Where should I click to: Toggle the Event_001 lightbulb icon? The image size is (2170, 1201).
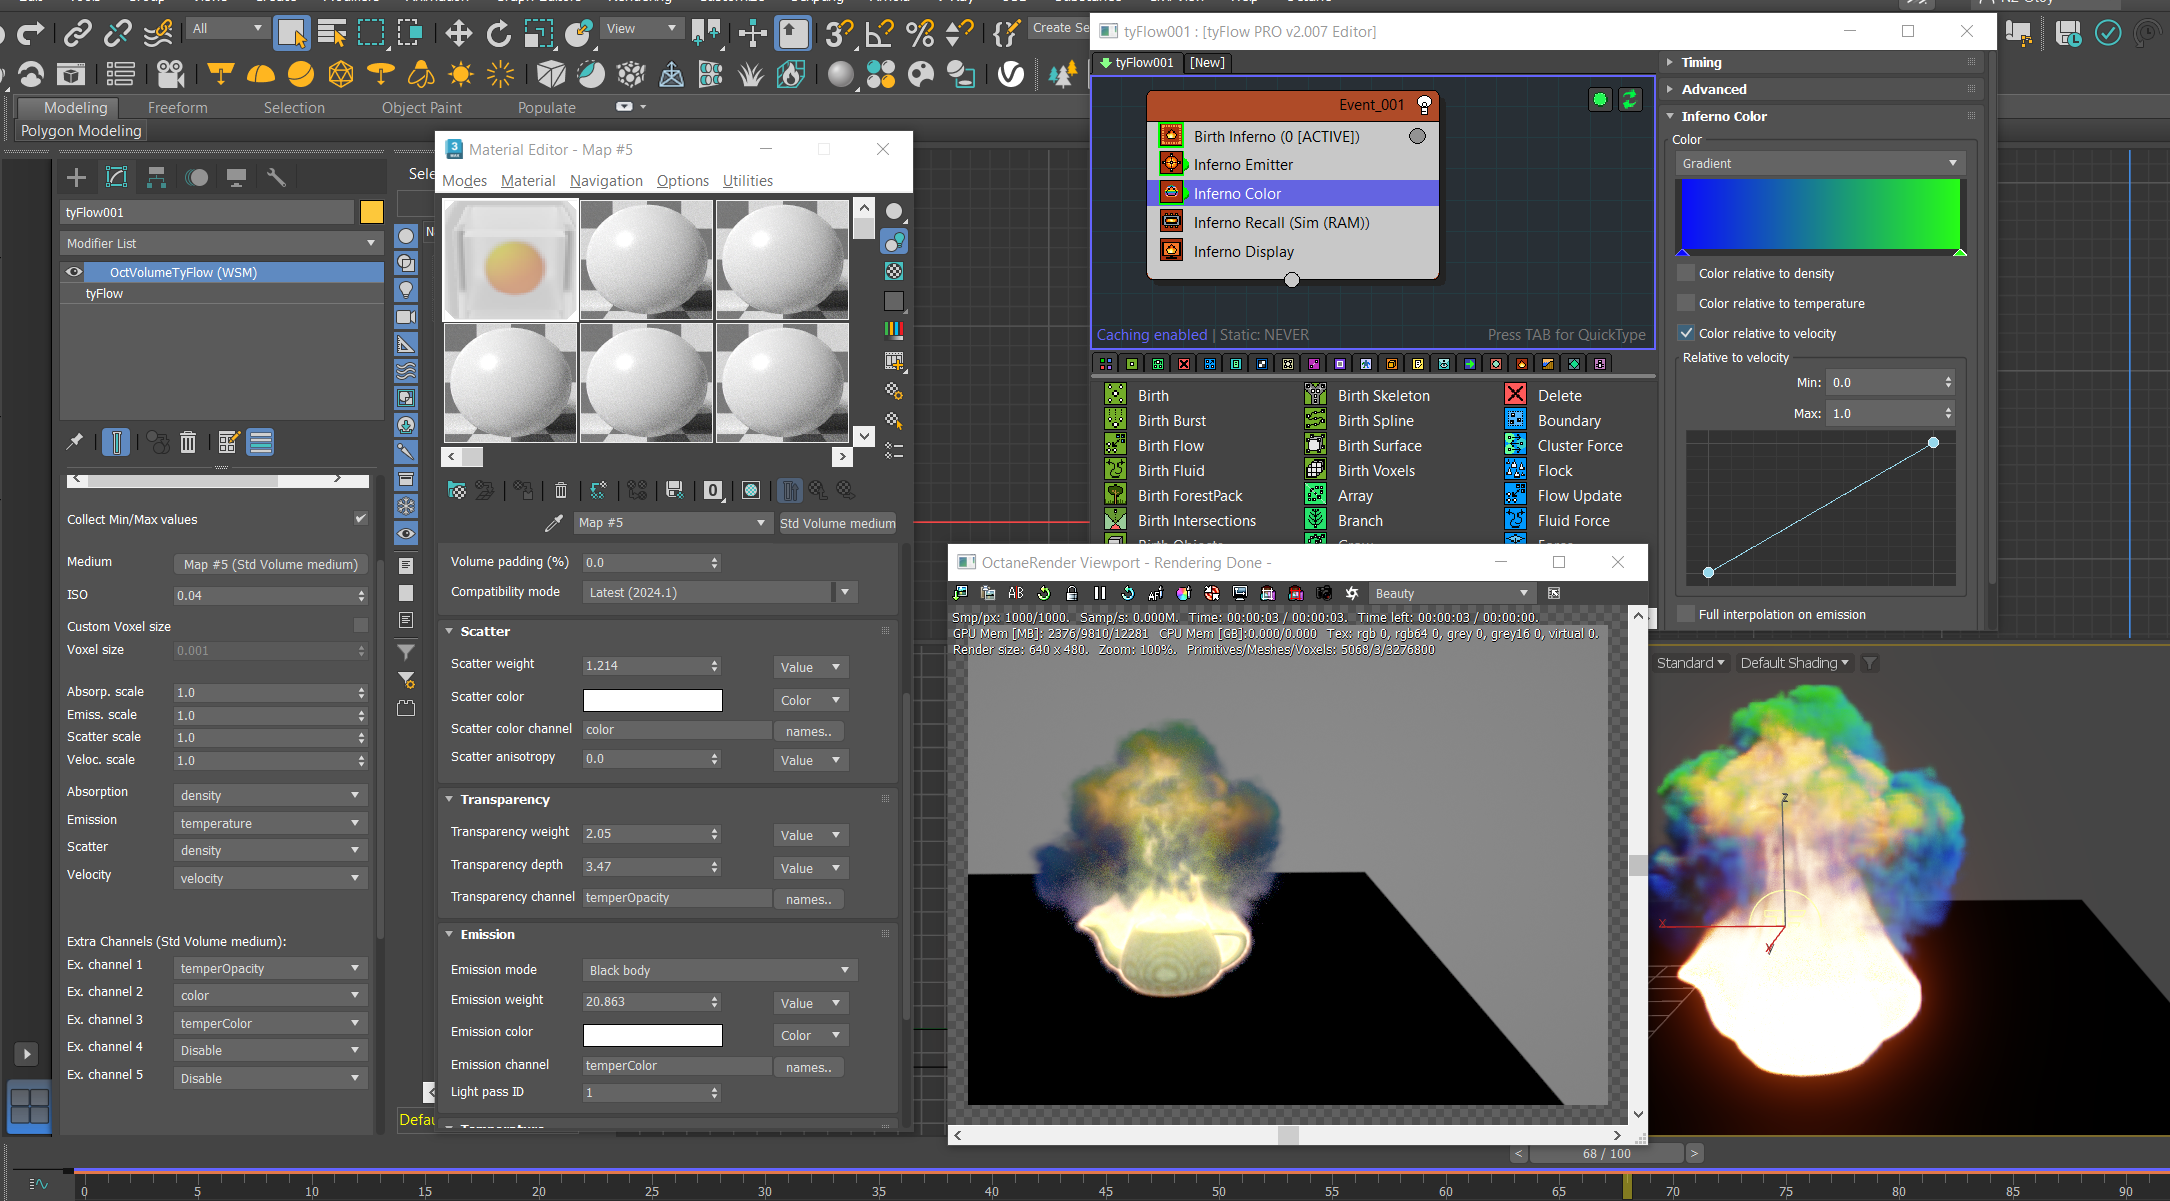click(1425, 105)
